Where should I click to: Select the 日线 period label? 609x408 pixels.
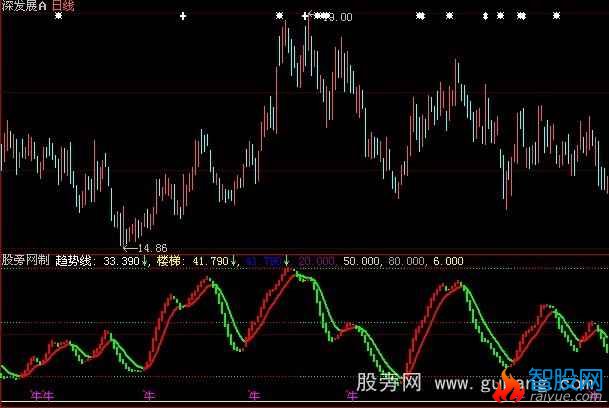point(63,5)
